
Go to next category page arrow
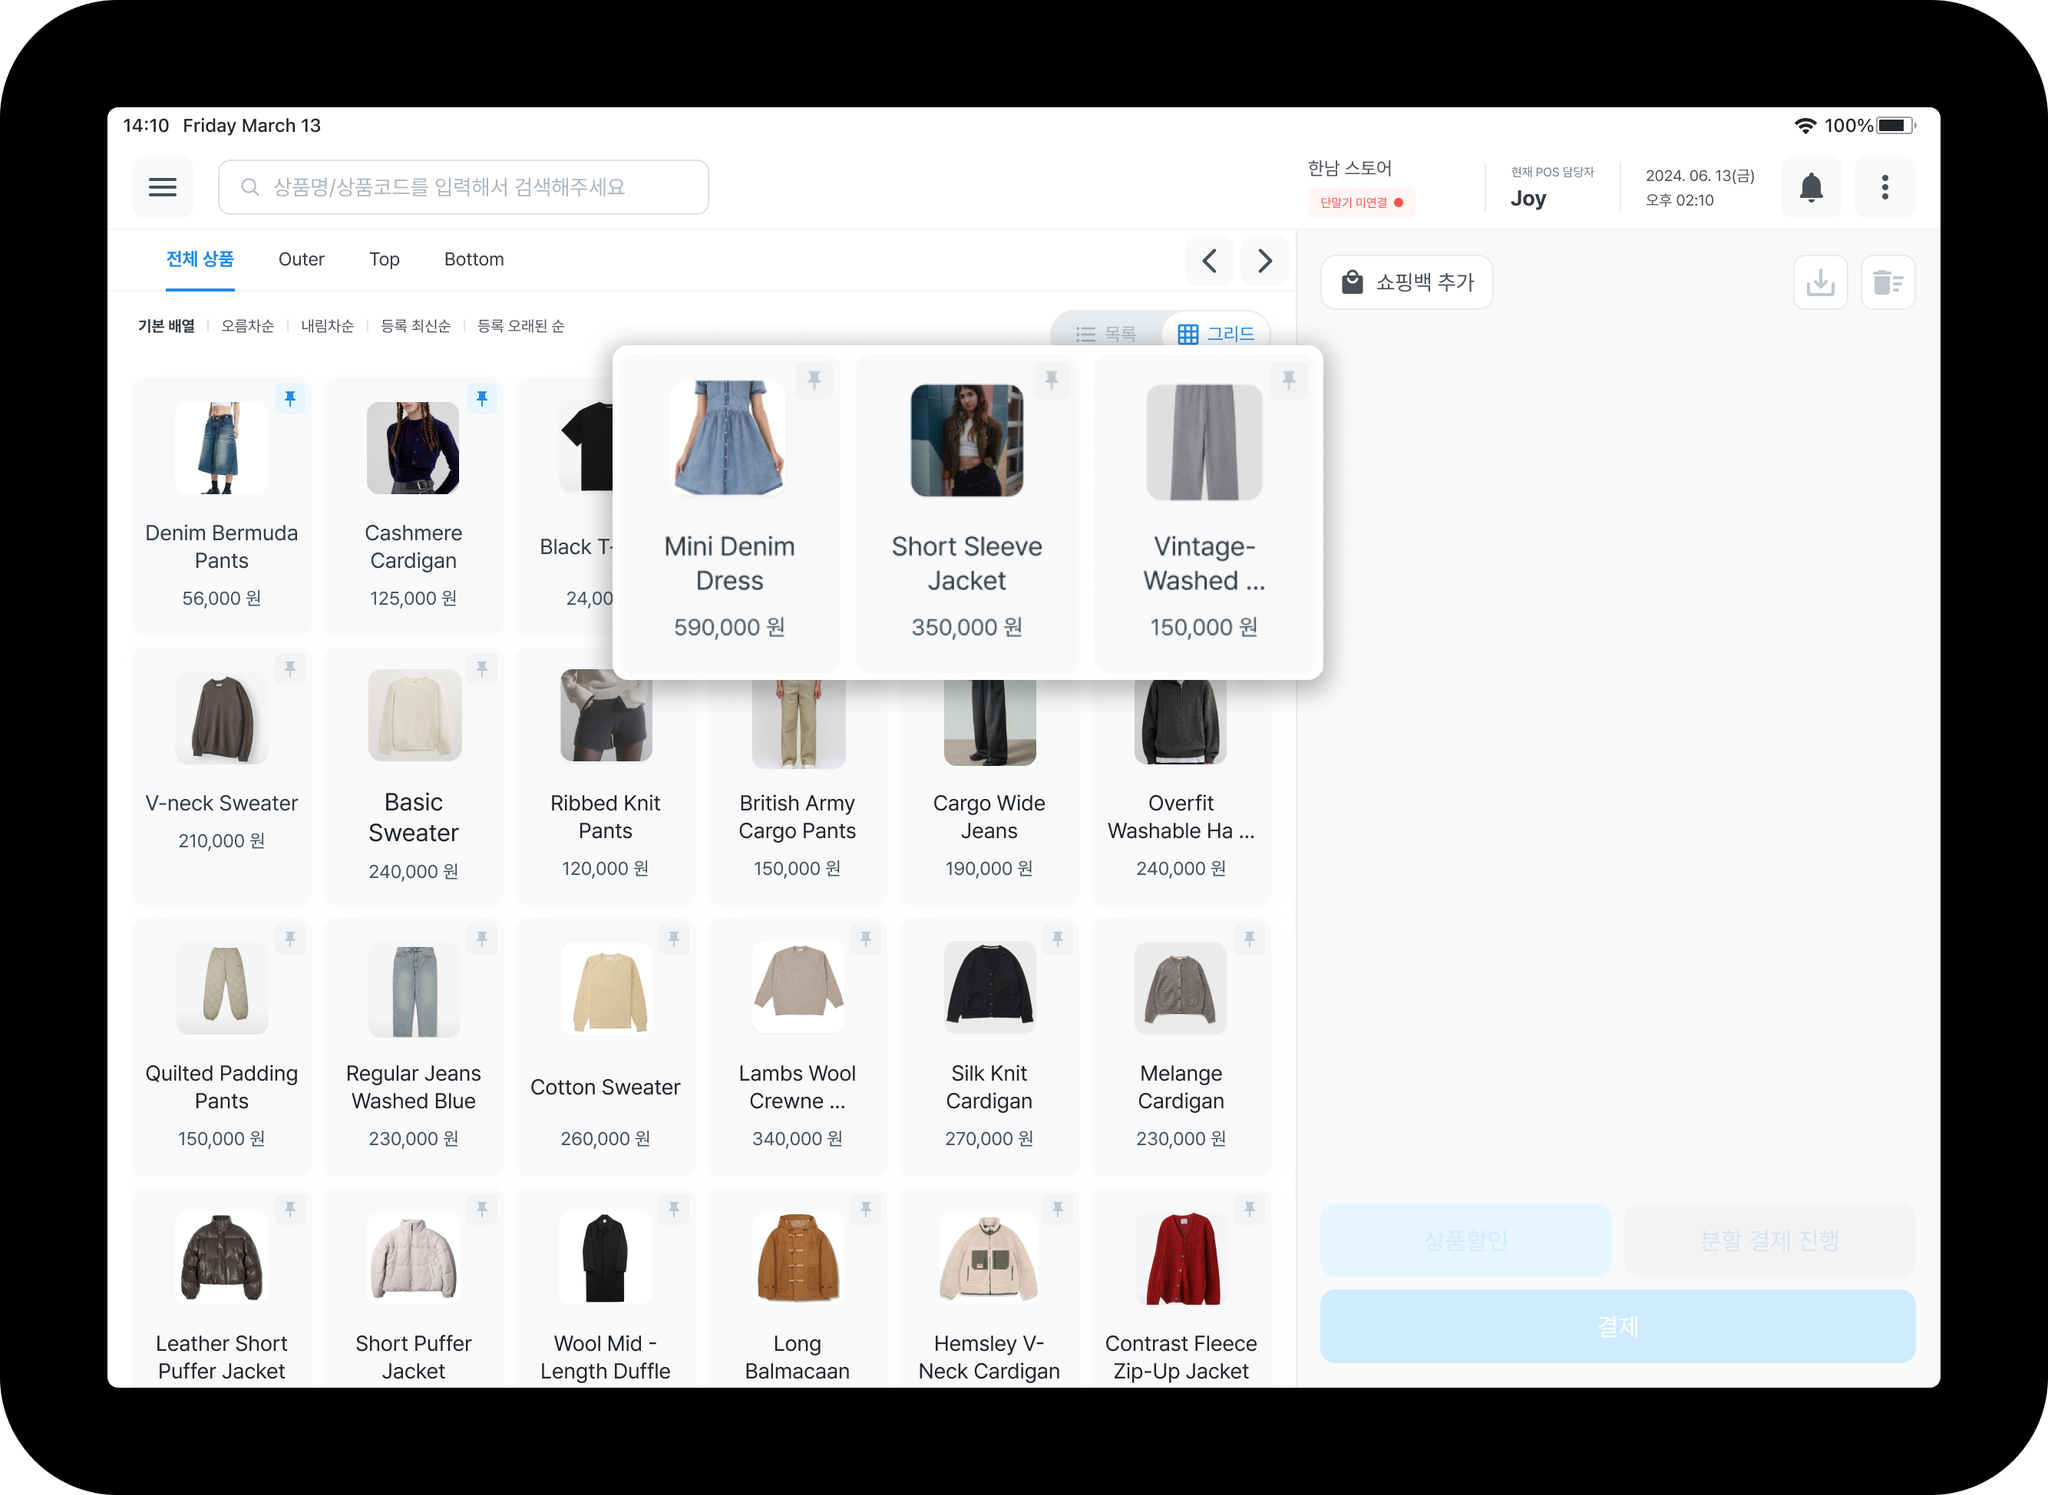coord(1265,261)
